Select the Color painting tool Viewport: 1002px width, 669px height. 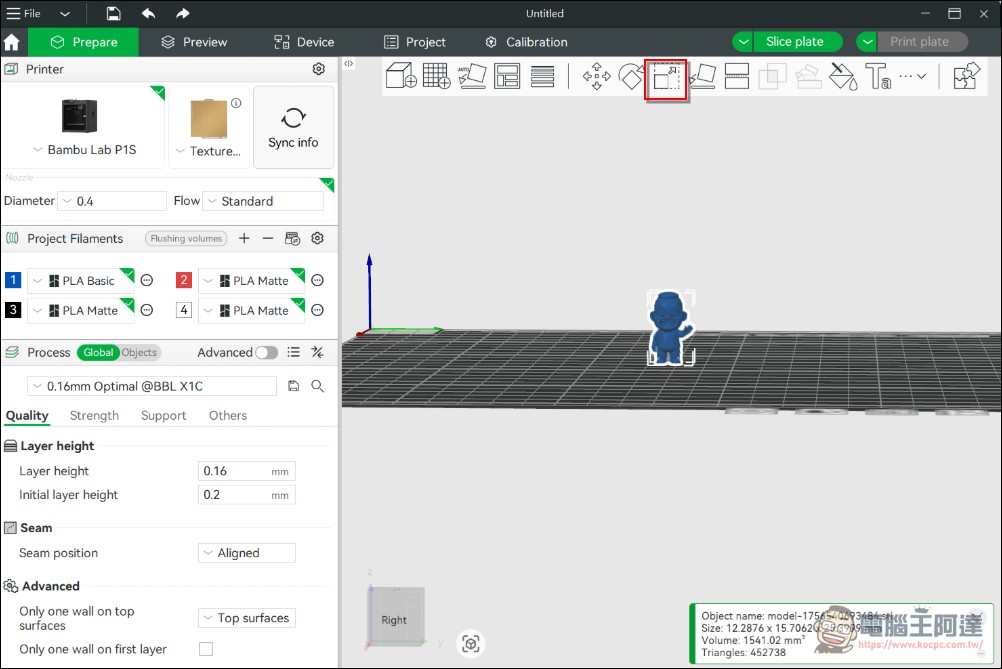point(843,76)
